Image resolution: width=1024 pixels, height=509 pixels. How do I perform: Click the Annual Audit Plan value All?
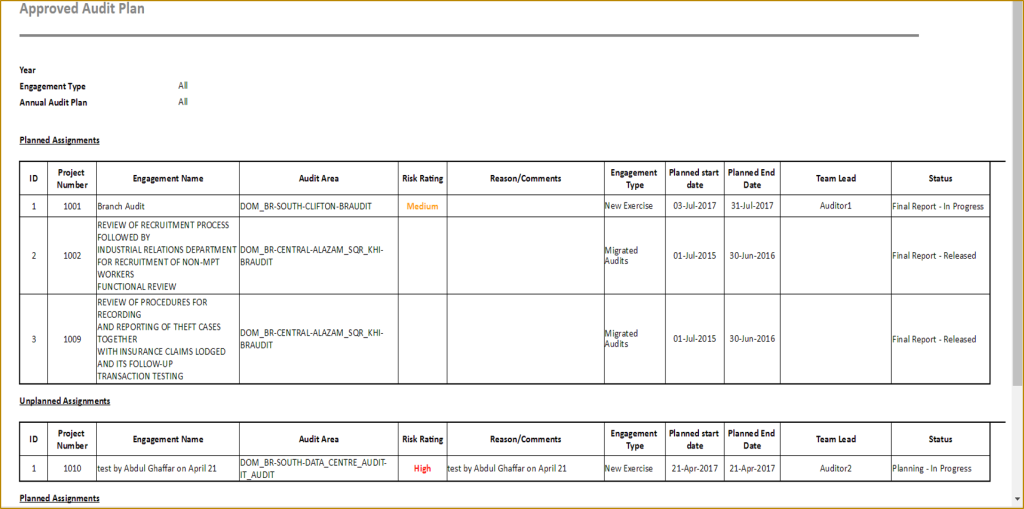(183, 102)
